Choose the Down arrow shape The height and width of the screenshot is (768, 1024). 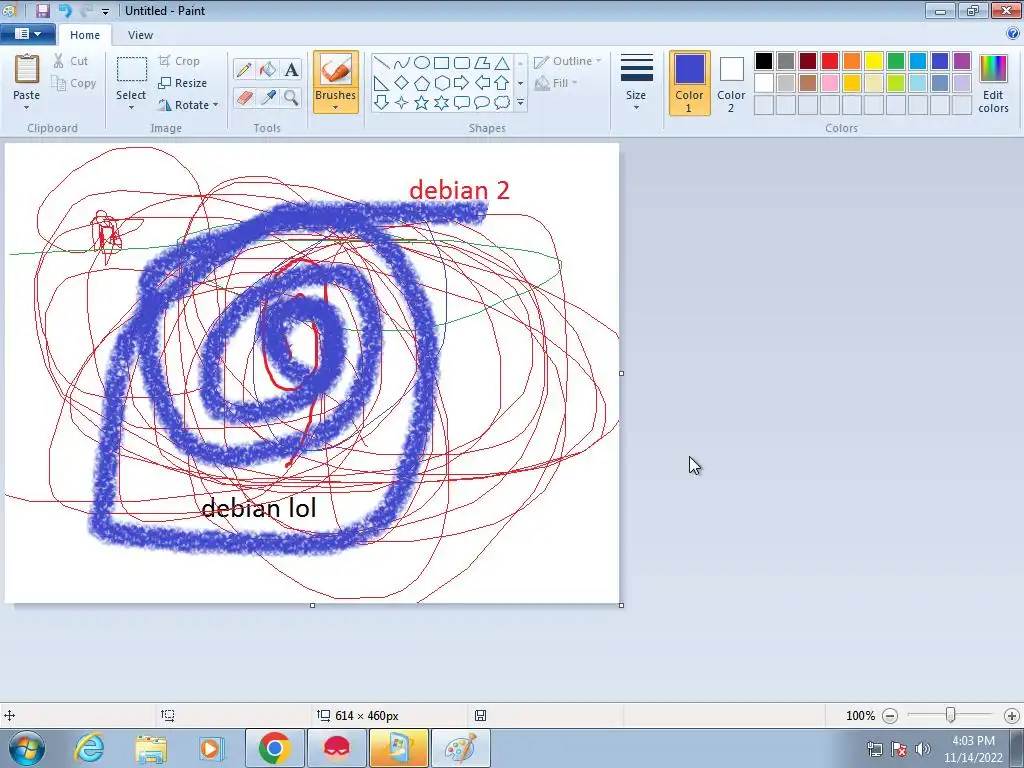[382, 103]
